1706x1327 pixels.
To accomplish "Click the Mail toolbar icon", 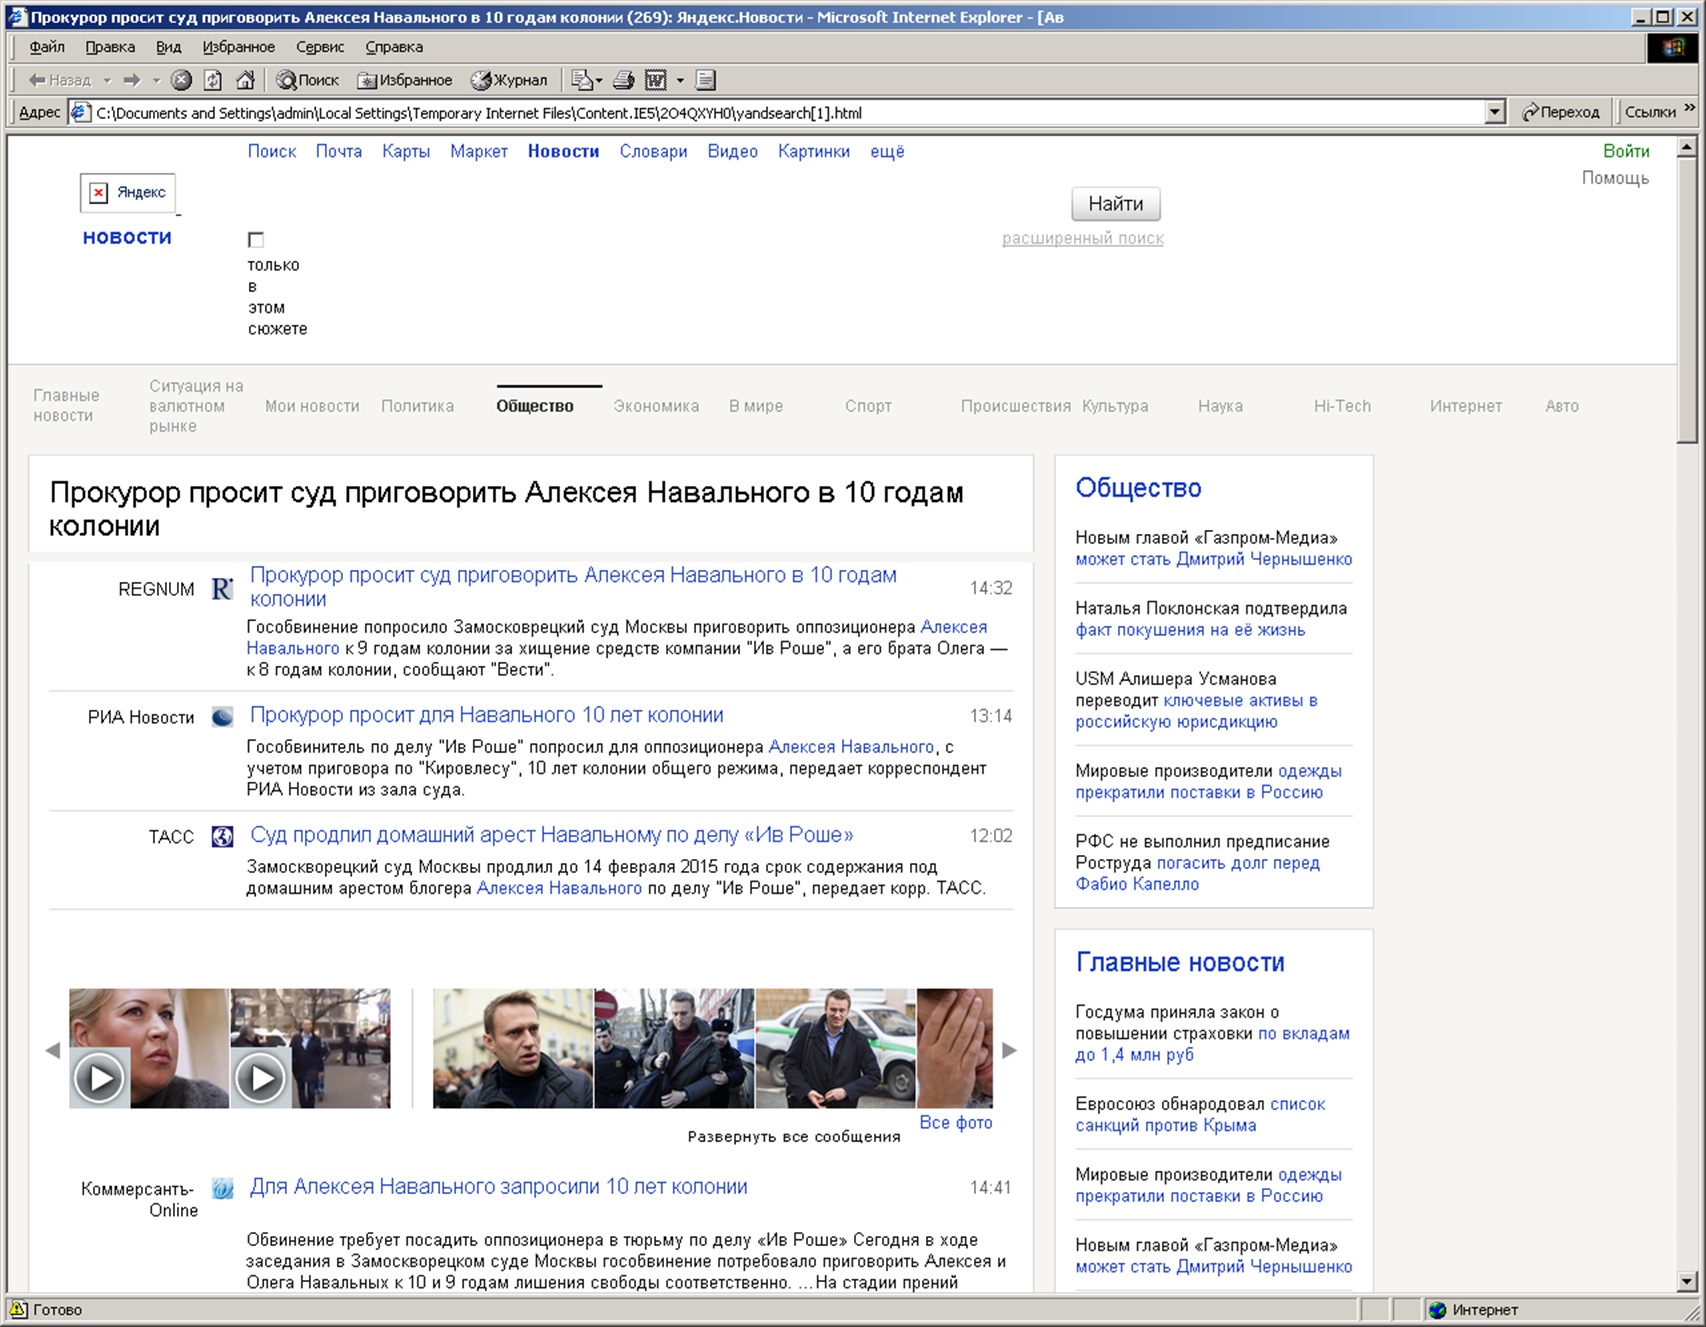I will coord(582,80).
